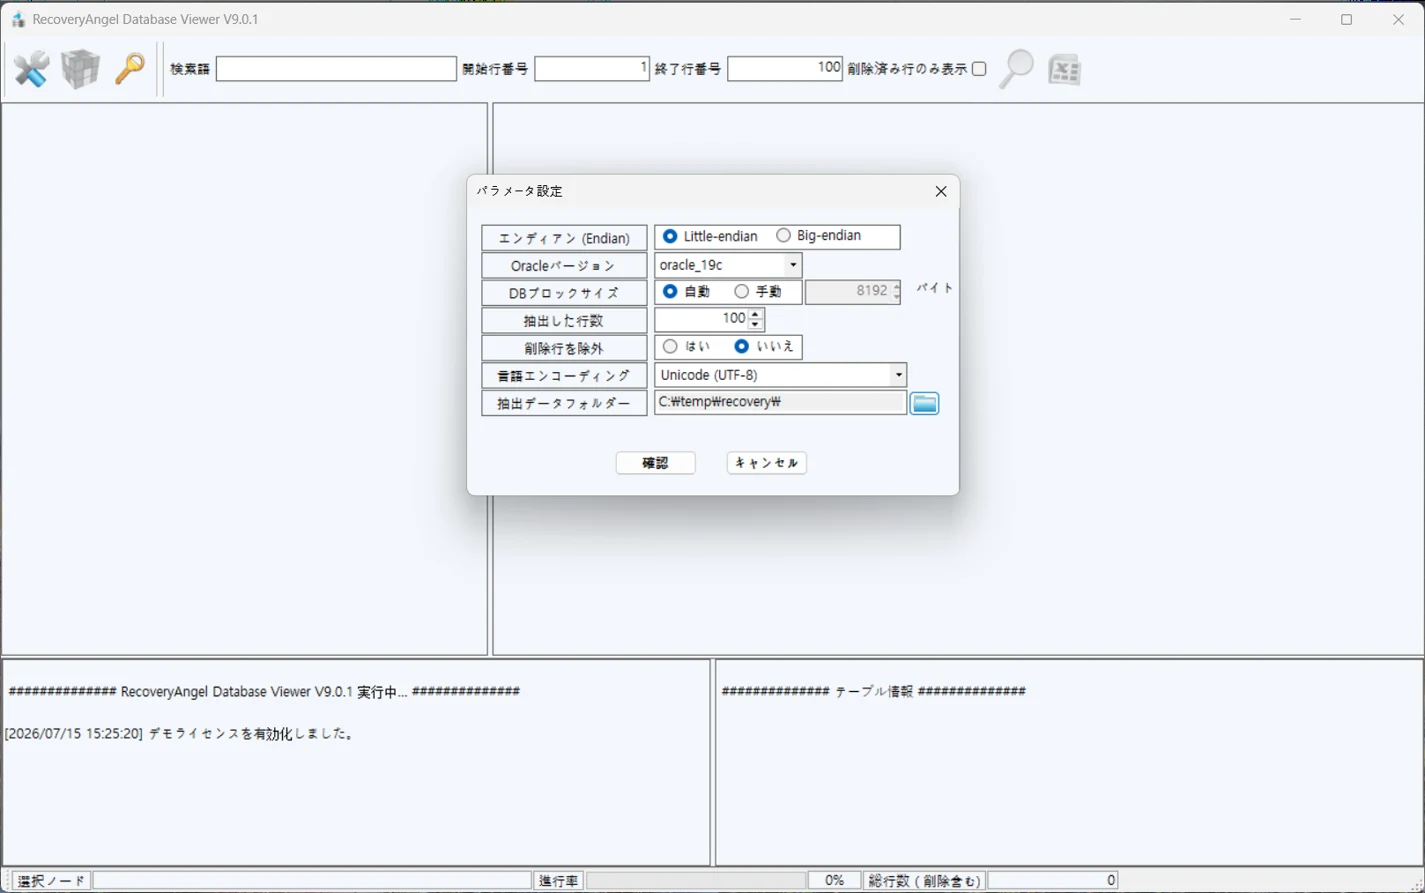
Task: Select the Big-endian radio button
Action: coord(783,236)
